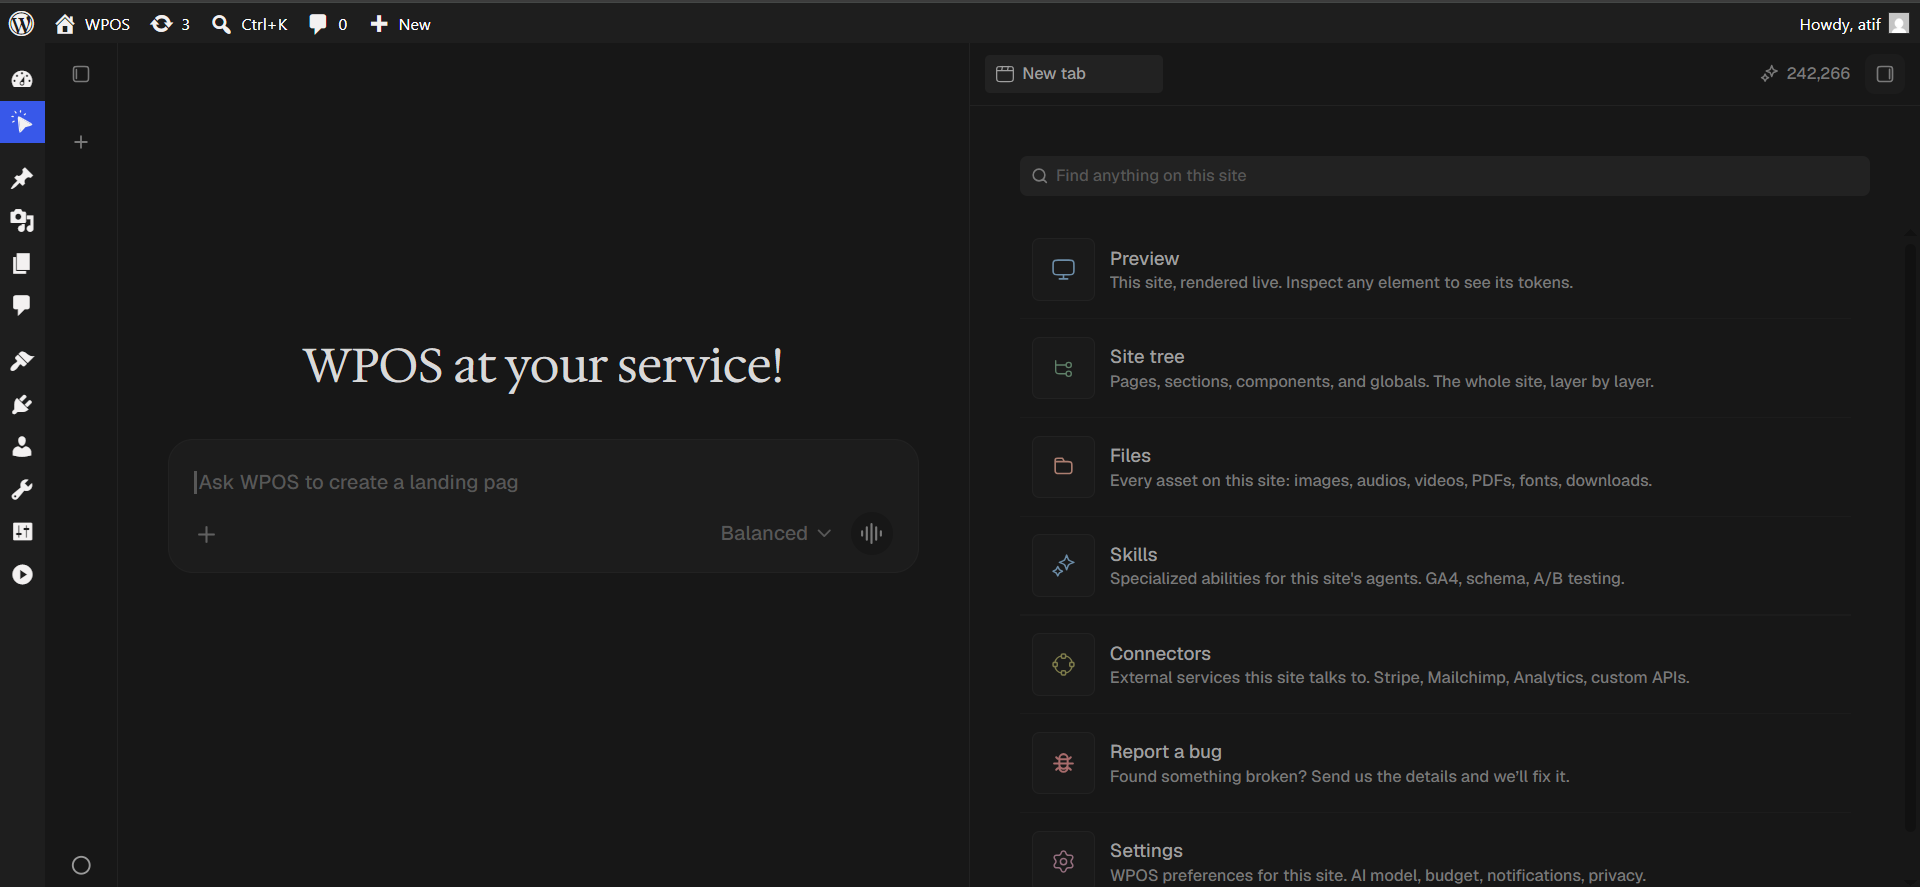Click the Site tree hierarchy icon
The image size is (1920, 887).
(1063, 368)
